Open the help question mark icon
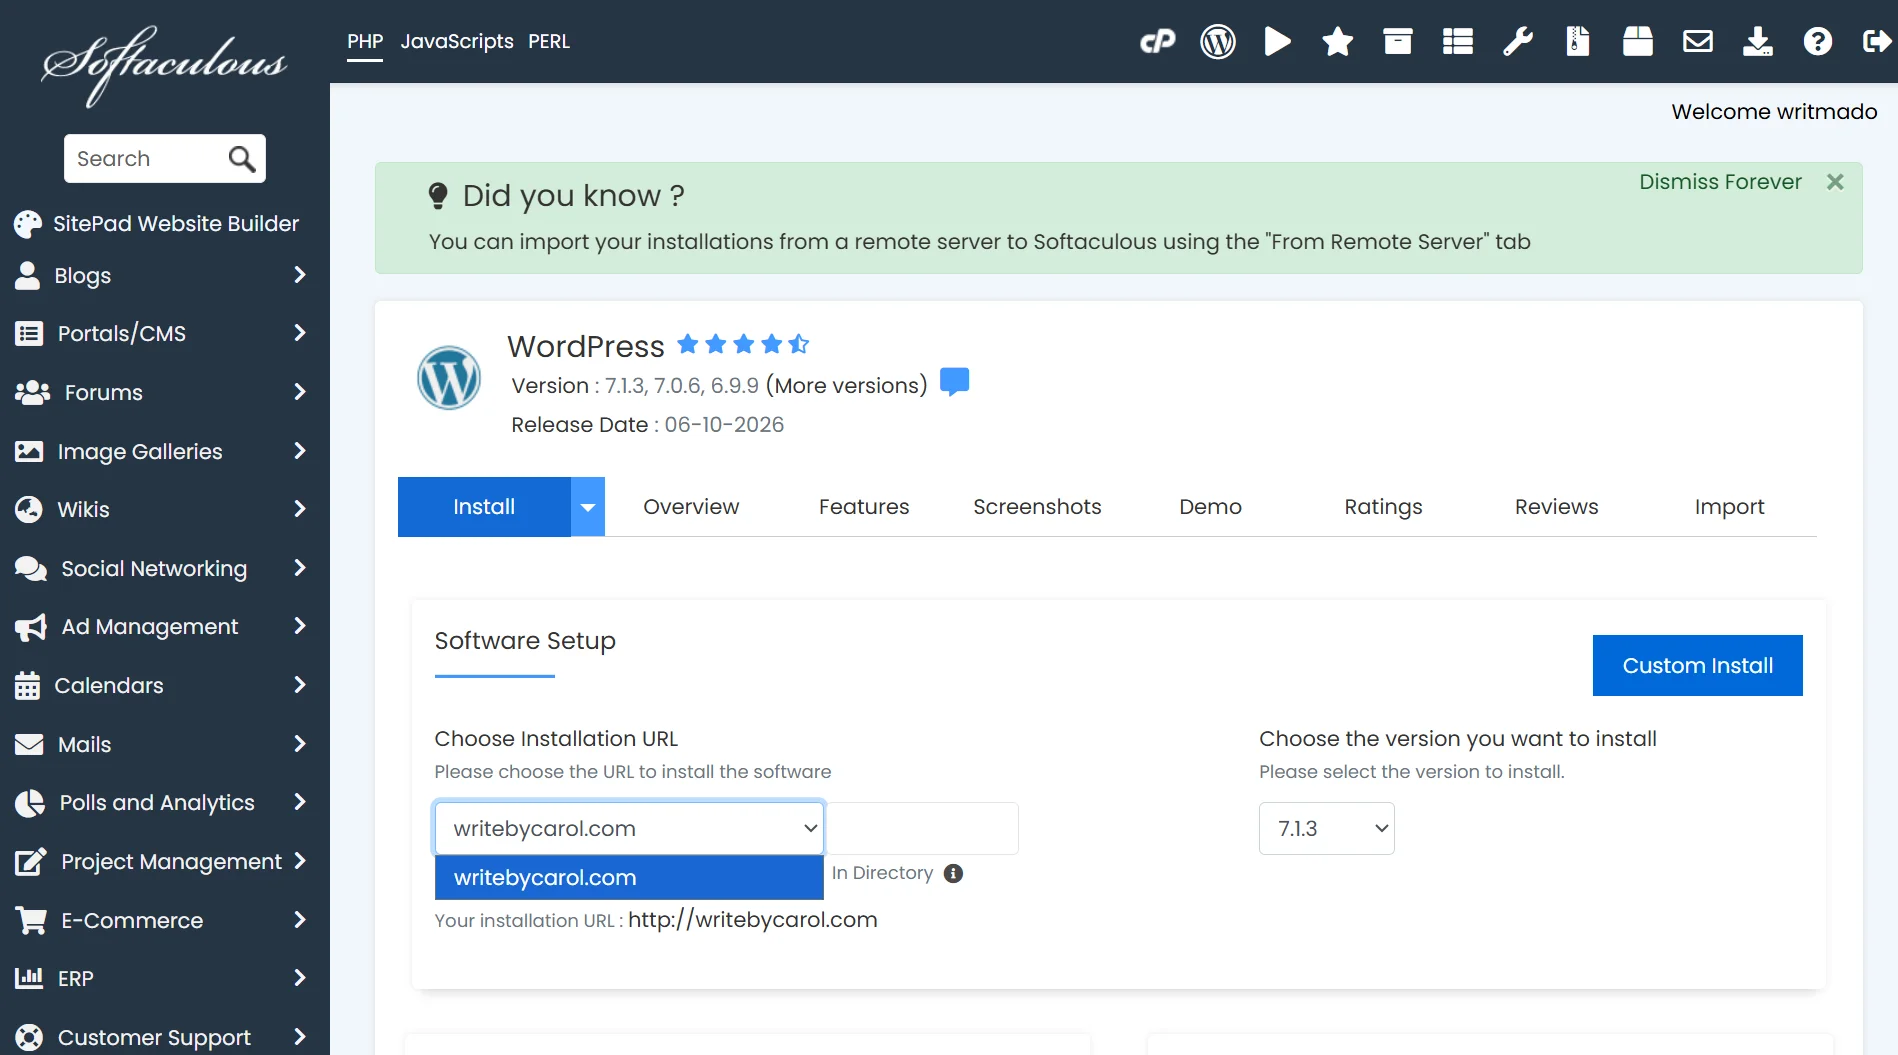Viewport: 1898px width, 1055px height. 1818,41
